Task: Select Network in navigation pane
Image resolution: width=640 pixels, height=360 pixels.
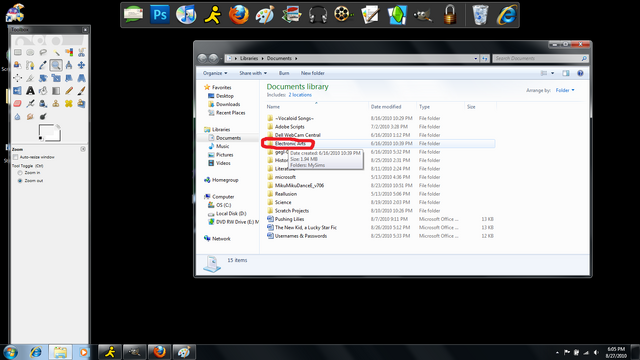Action: pyautogui.click(x=217, y=239)
